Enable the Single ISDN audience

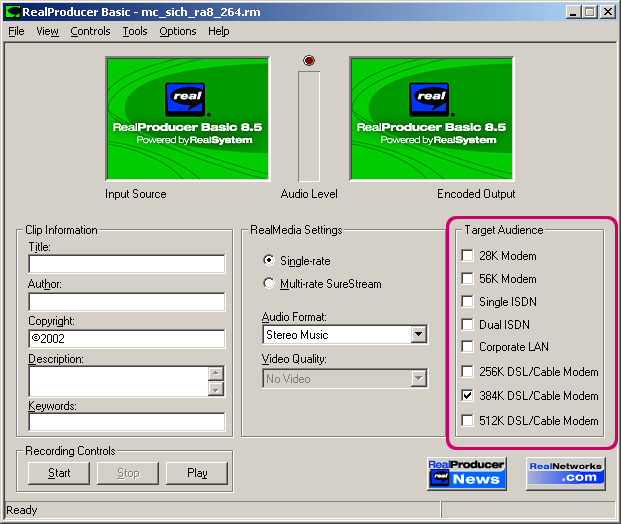point(467,301)
